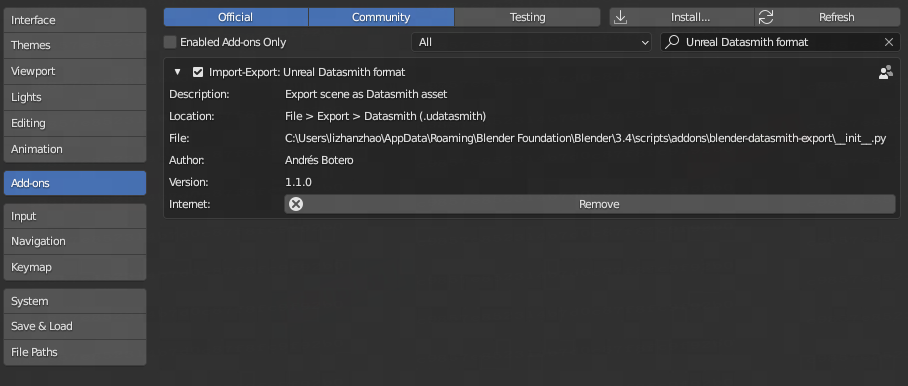The width and height of the screenshot is (908, 386).
Task: Open the File Paths preferences section
Action: [x=75, y=352]
